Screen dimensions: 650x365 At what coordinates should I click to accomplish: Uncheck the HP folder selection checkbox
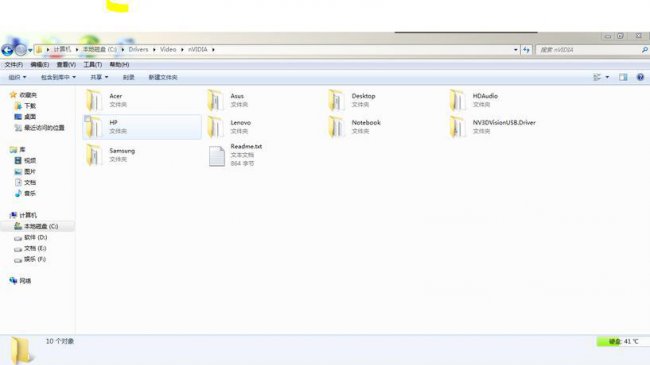tap(87, 119)
